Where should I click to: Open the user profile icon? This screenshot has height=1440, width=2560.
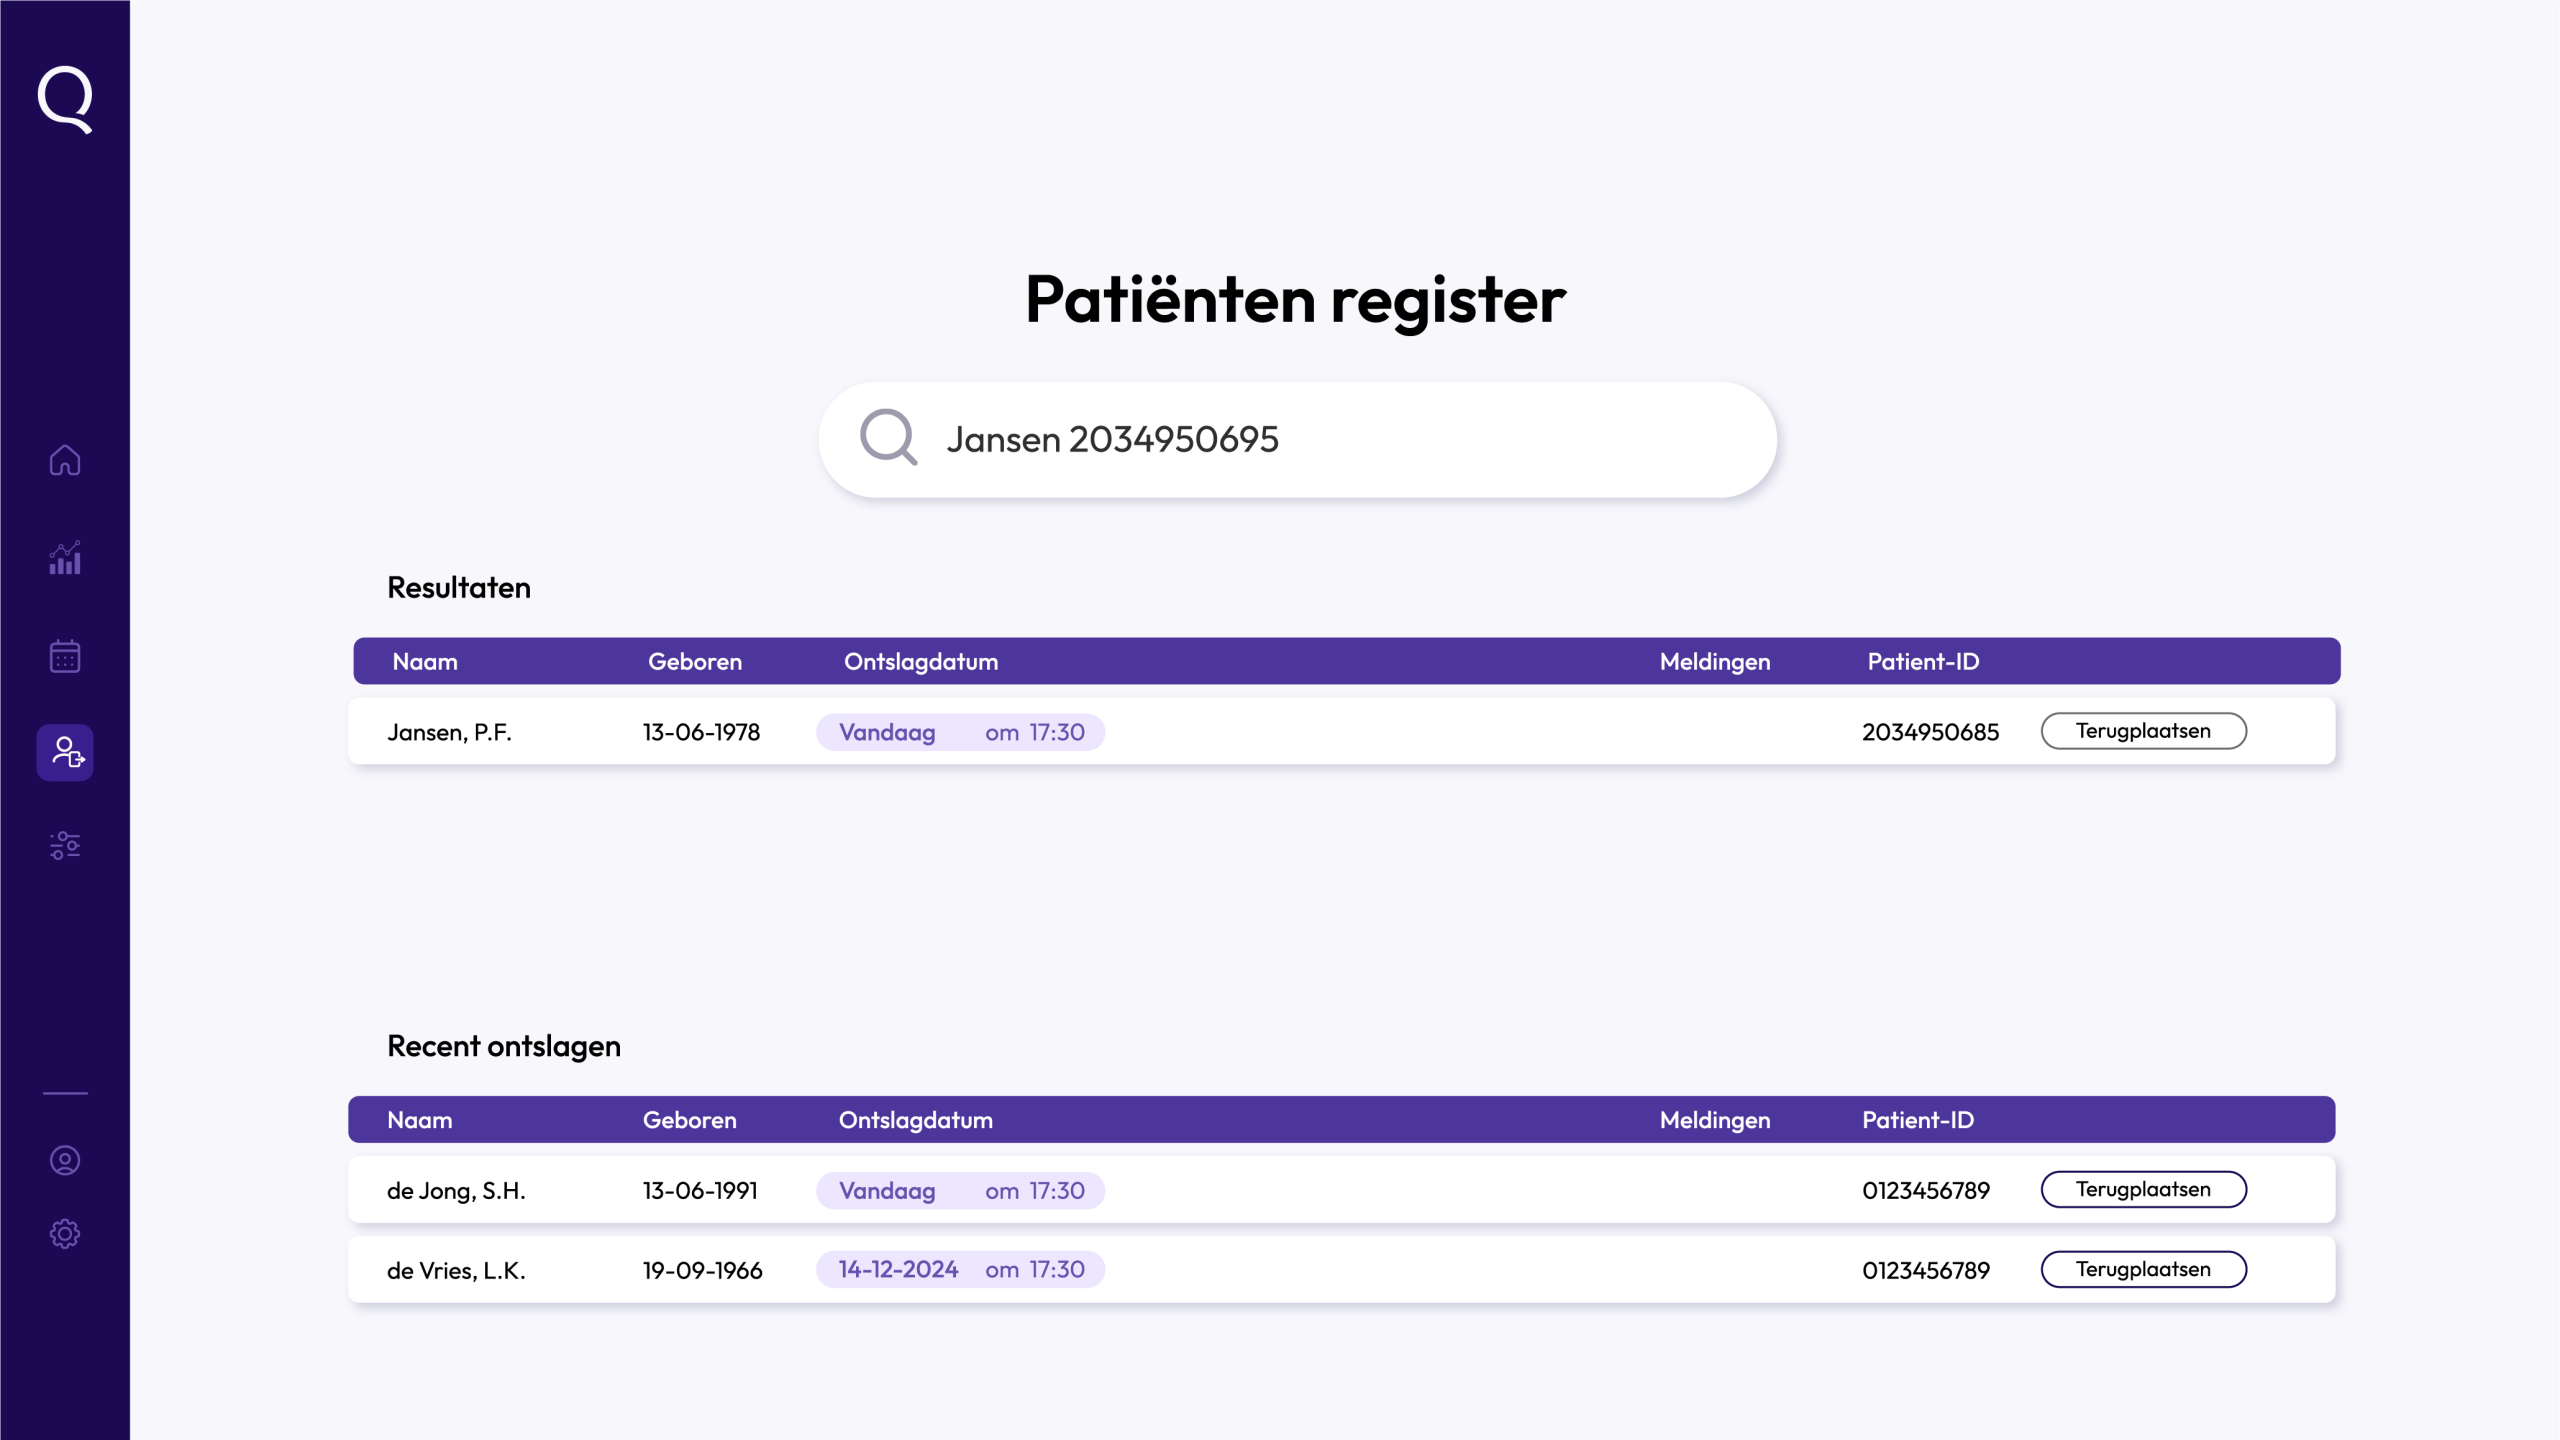coord(65,1160)
